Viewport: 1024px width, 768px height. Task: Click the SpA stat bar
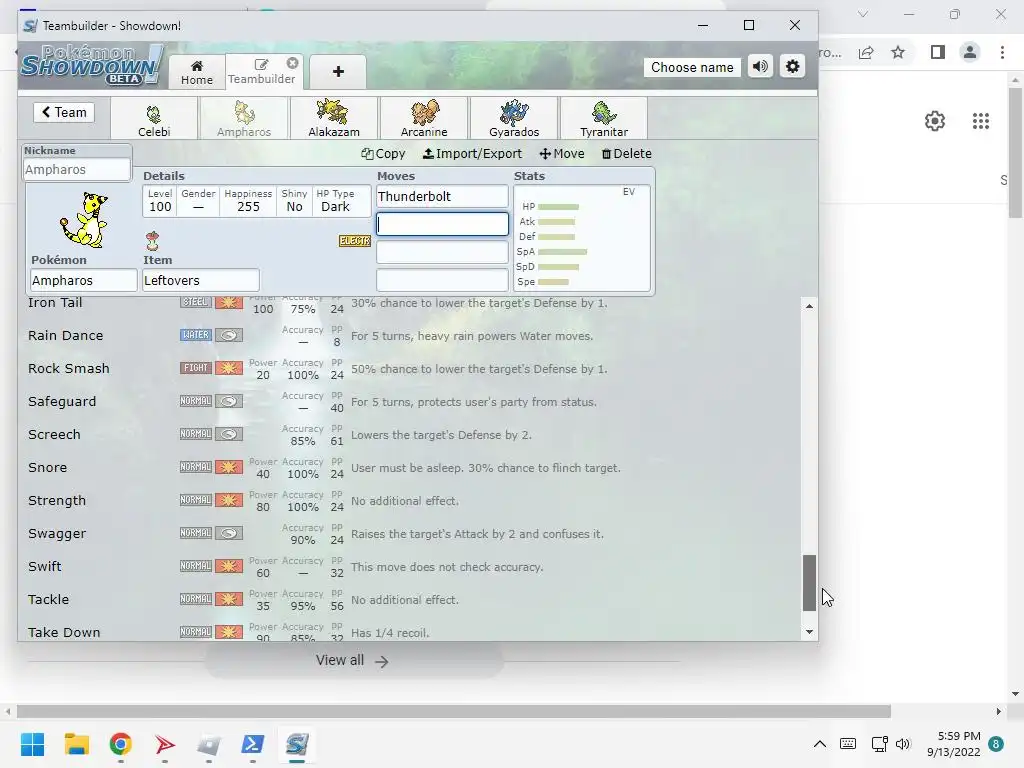562,251
